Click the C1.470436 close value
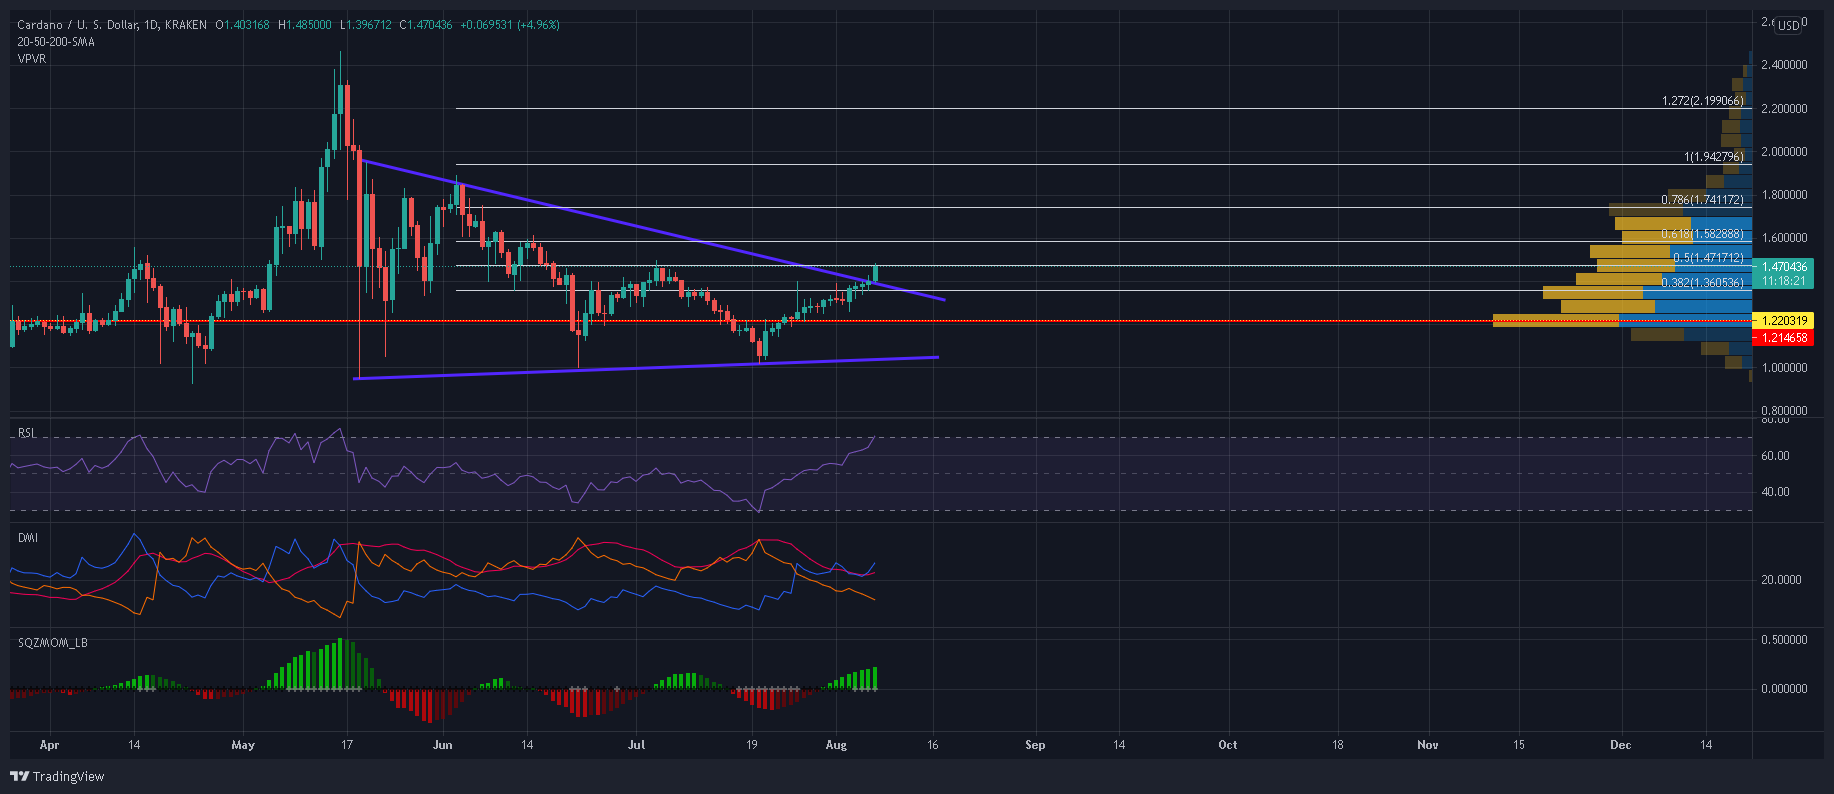 (x=425, y=25)
